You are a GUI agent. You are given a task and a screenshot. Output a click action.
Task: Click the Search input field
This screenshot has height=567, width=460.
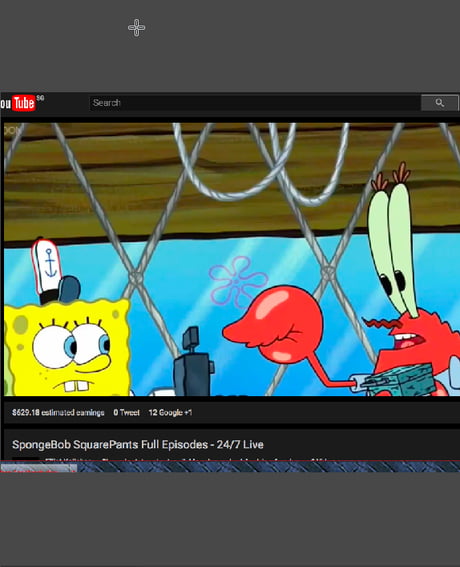(255, 103)
